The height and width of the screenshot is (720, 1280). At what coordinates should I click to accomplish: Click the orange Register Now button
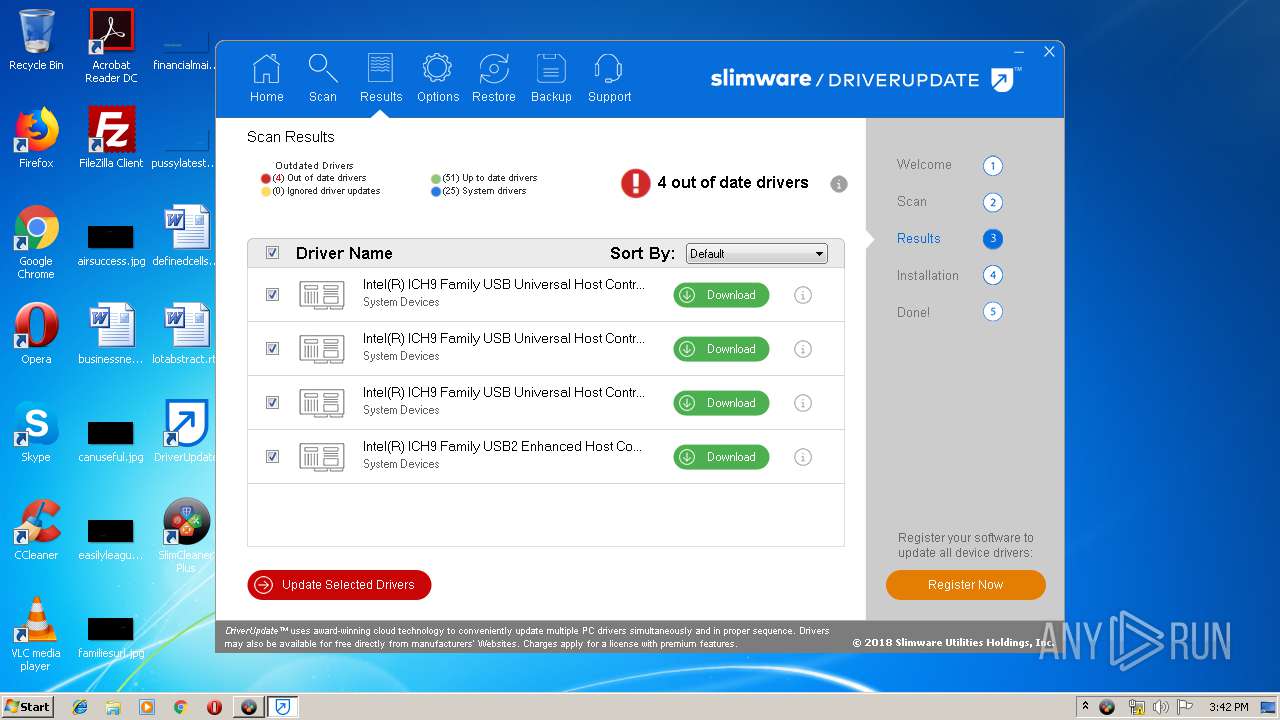point(965,585)
